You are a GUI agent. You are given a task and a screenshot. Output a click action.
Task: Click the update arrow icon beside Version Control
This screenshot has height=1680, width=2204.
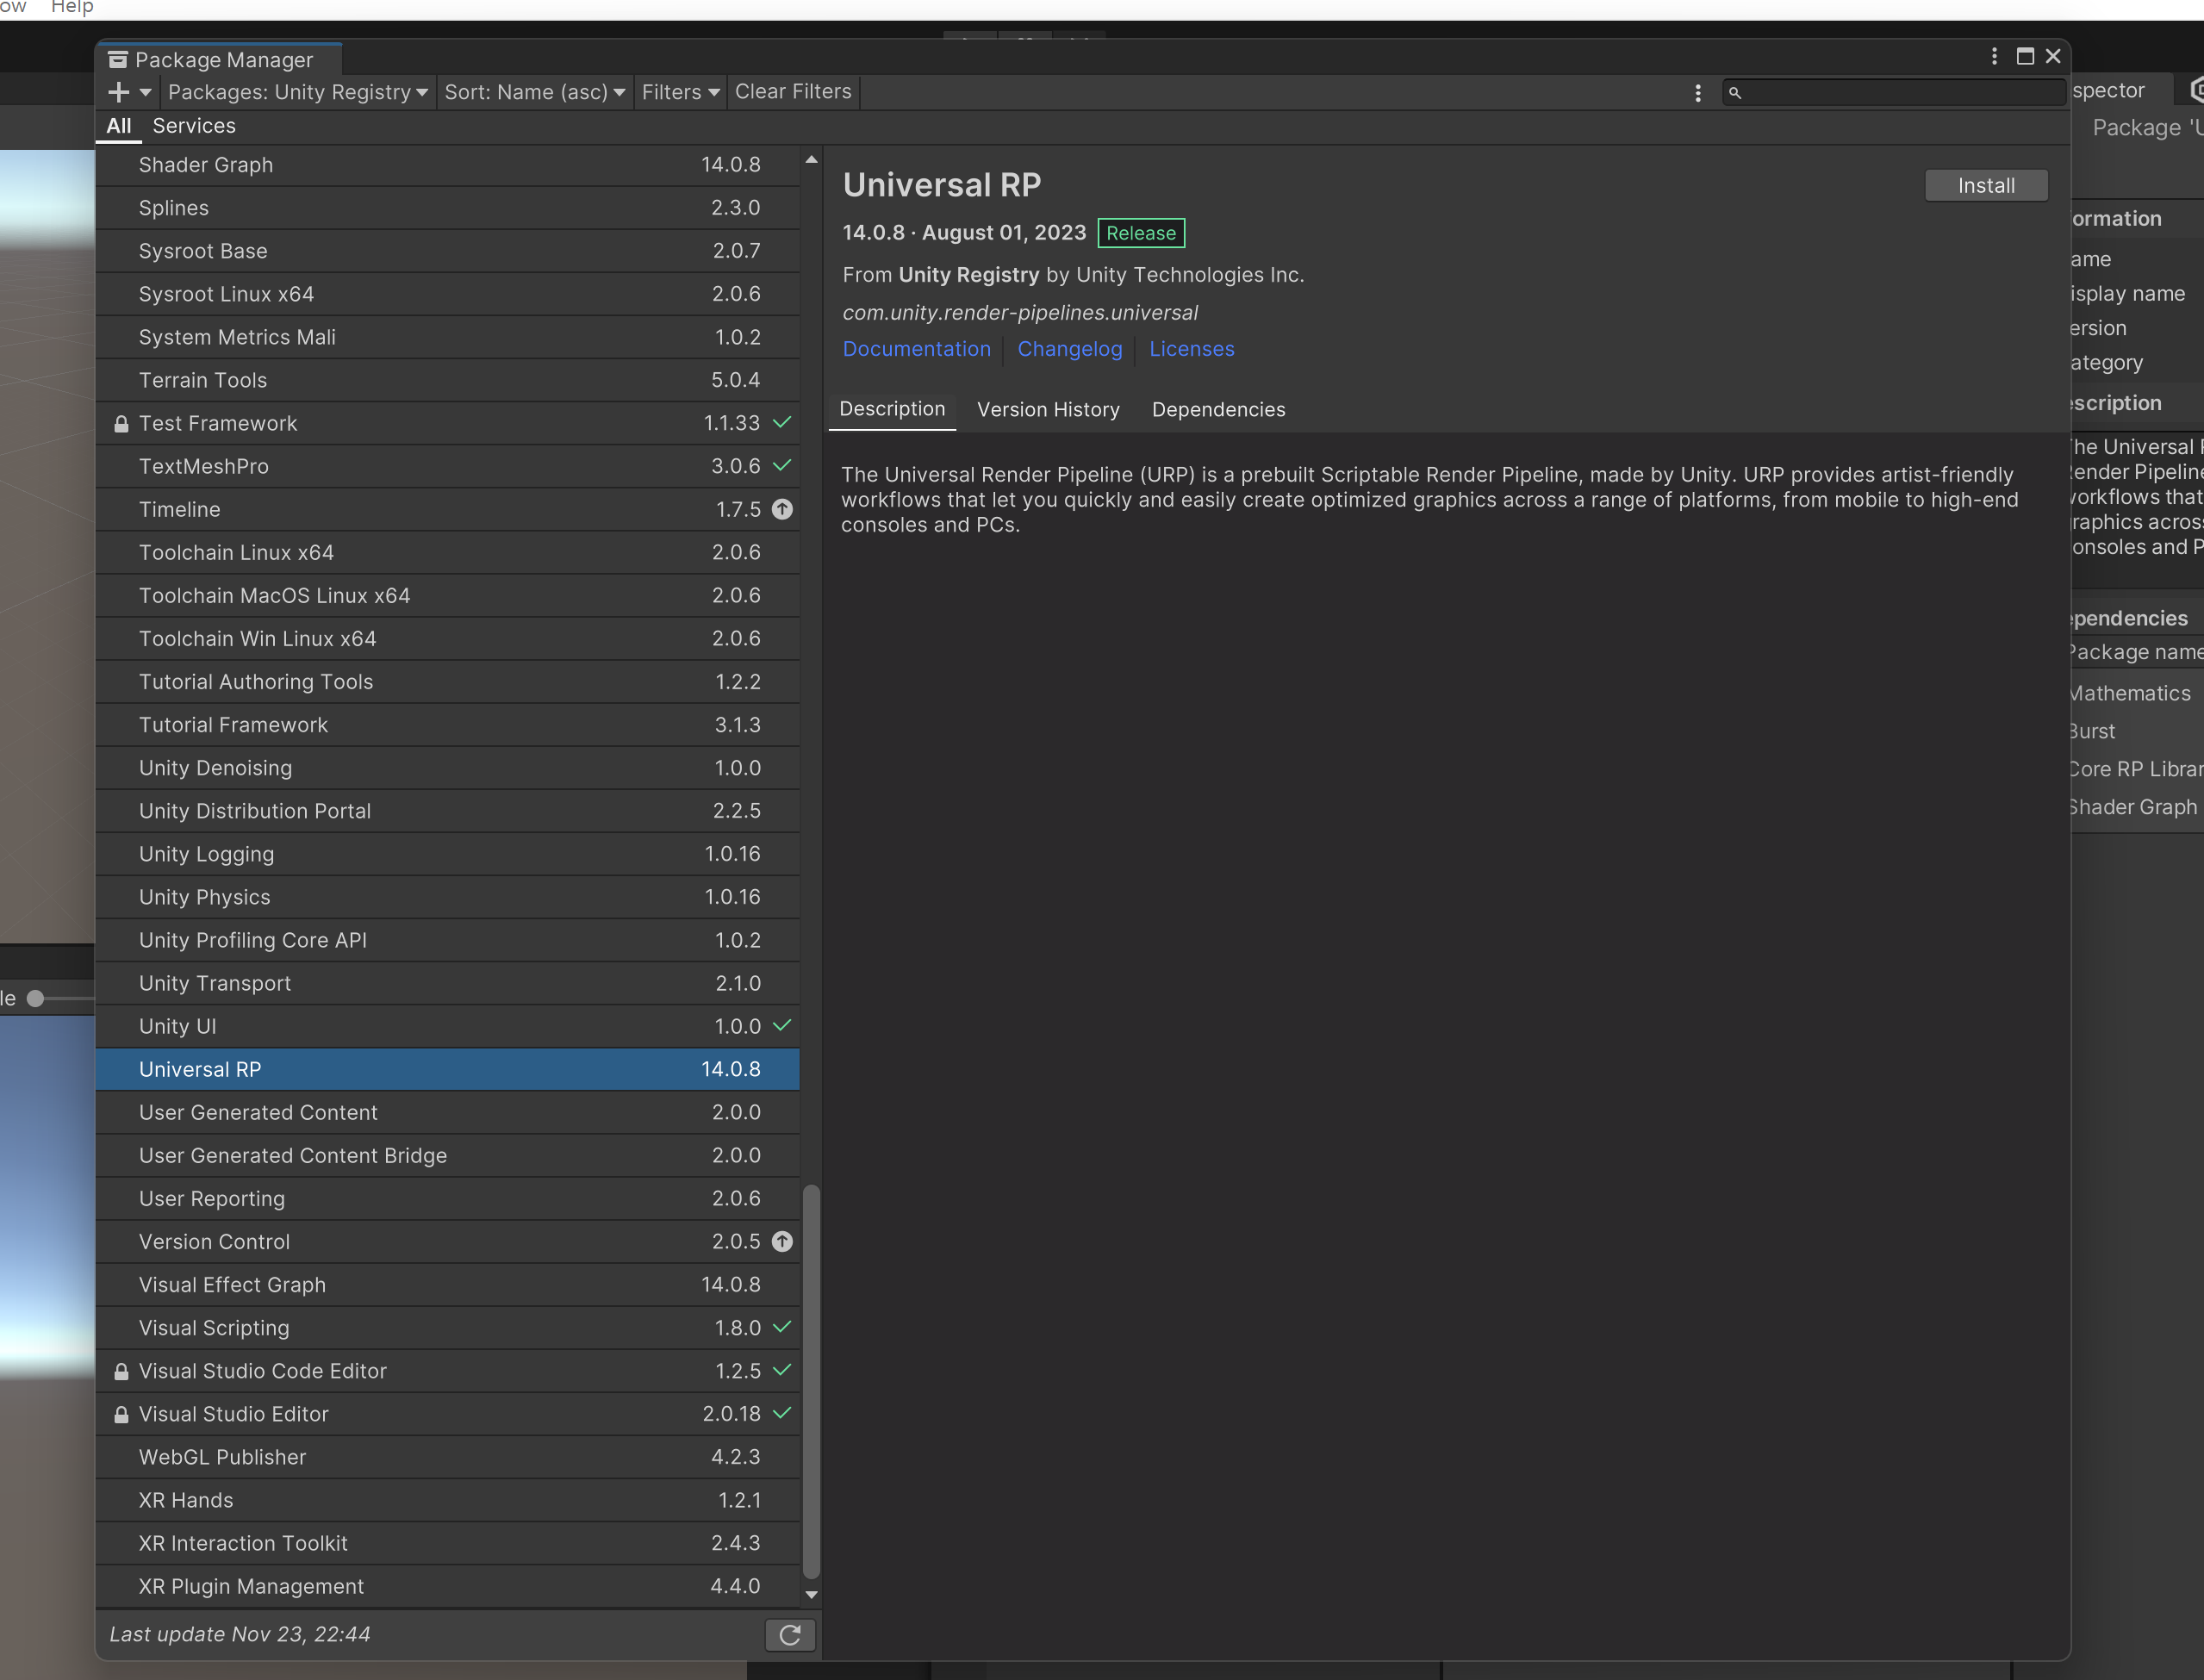click(x=782, y=1241)
